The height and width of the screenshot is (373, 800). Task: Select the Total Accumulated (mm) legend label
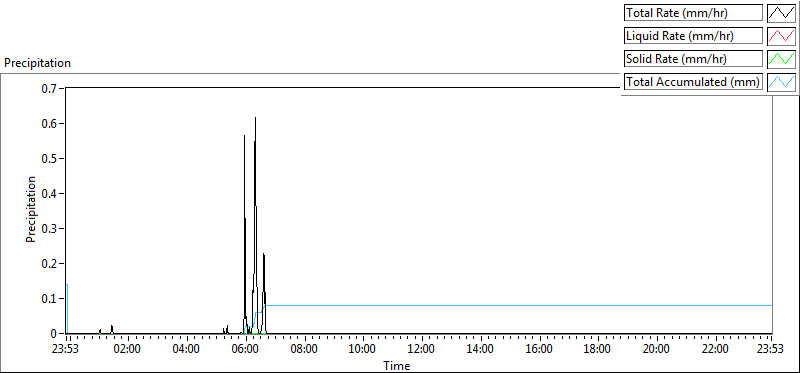pos(693,82)
